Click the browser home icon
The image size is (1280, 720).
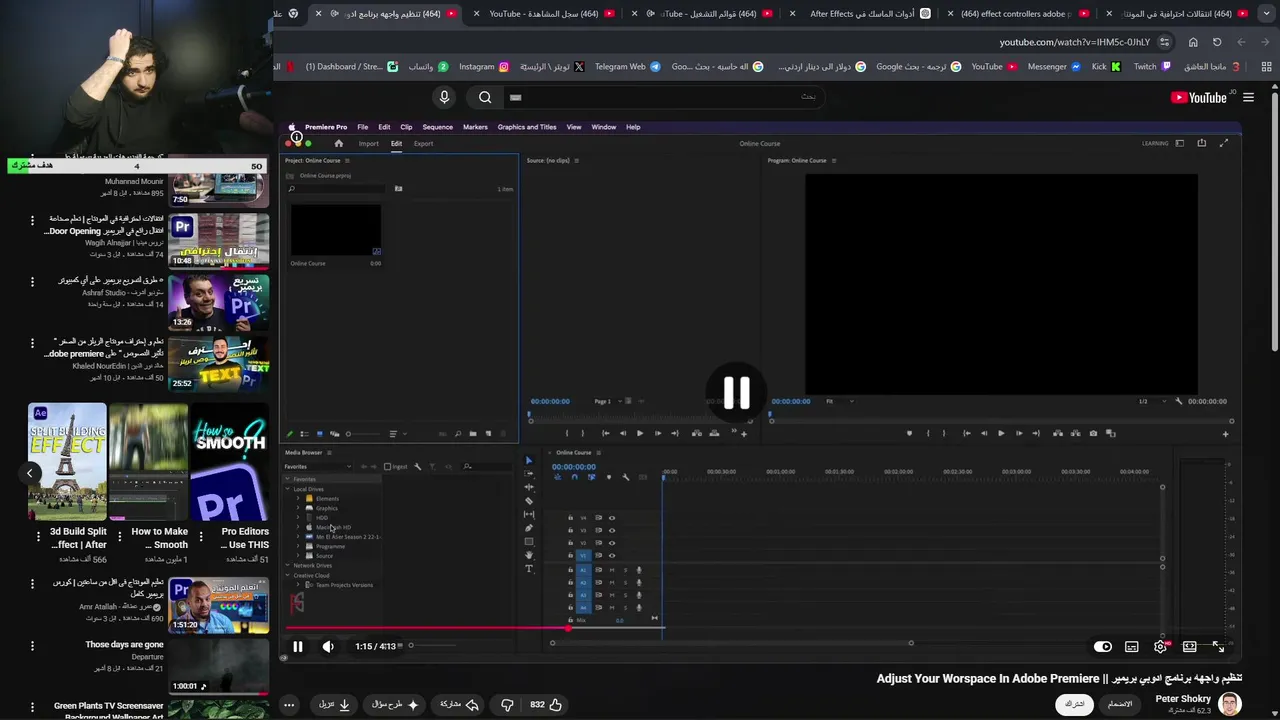click(1193, 42)
